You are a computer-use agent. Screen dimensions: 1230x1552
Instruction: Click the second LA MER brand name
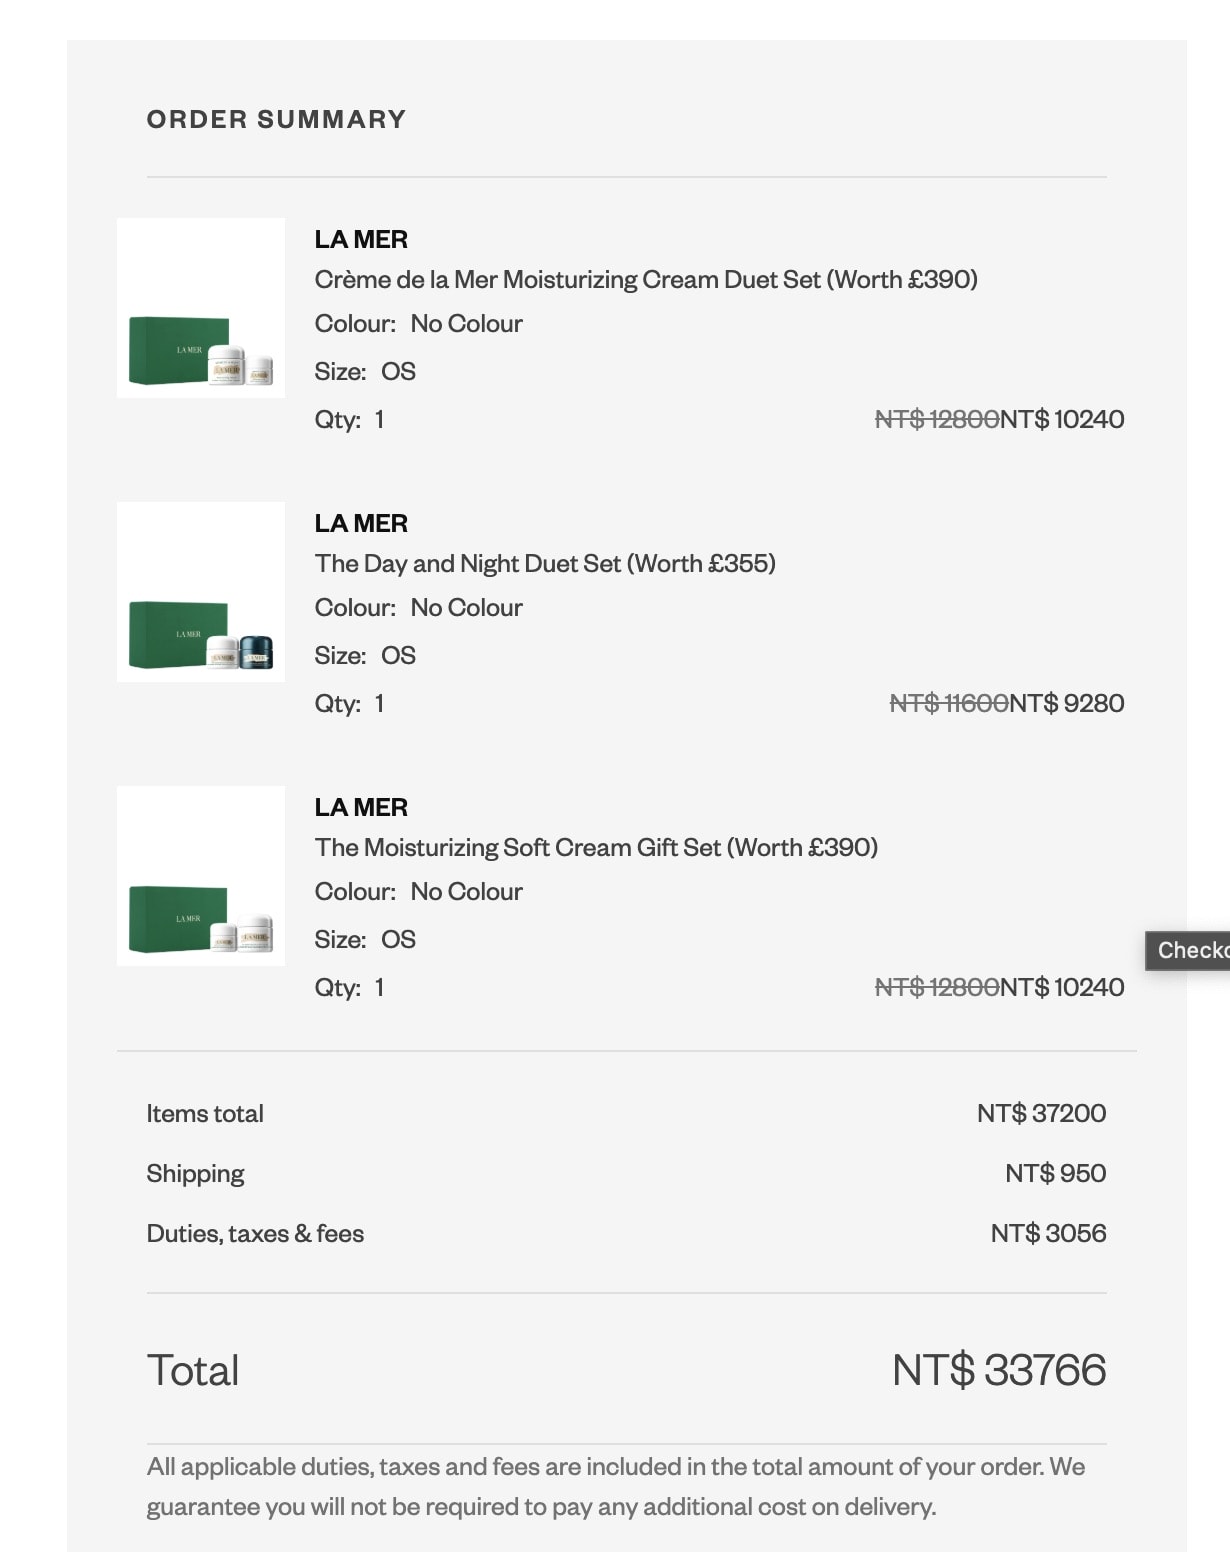click(361, 524)
